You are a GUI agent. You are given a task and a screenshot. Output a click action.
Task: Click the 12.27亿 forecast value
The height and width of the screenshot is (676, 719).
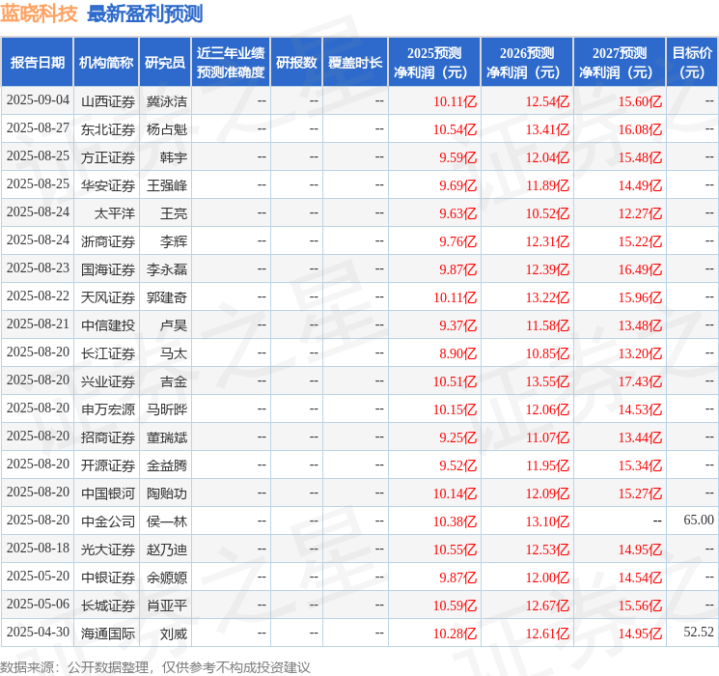(x=640, y=214)
